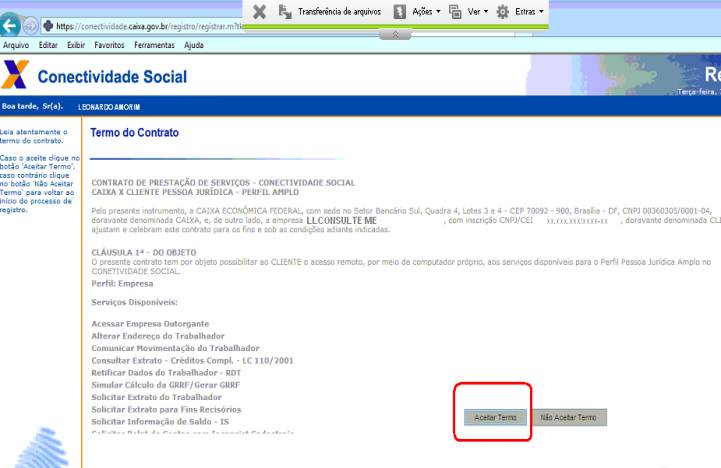Image resolution: width=721 pixels, height=468 pixels.
Task: Click the browser address bar URL
Action: click(x=149, y=26)
